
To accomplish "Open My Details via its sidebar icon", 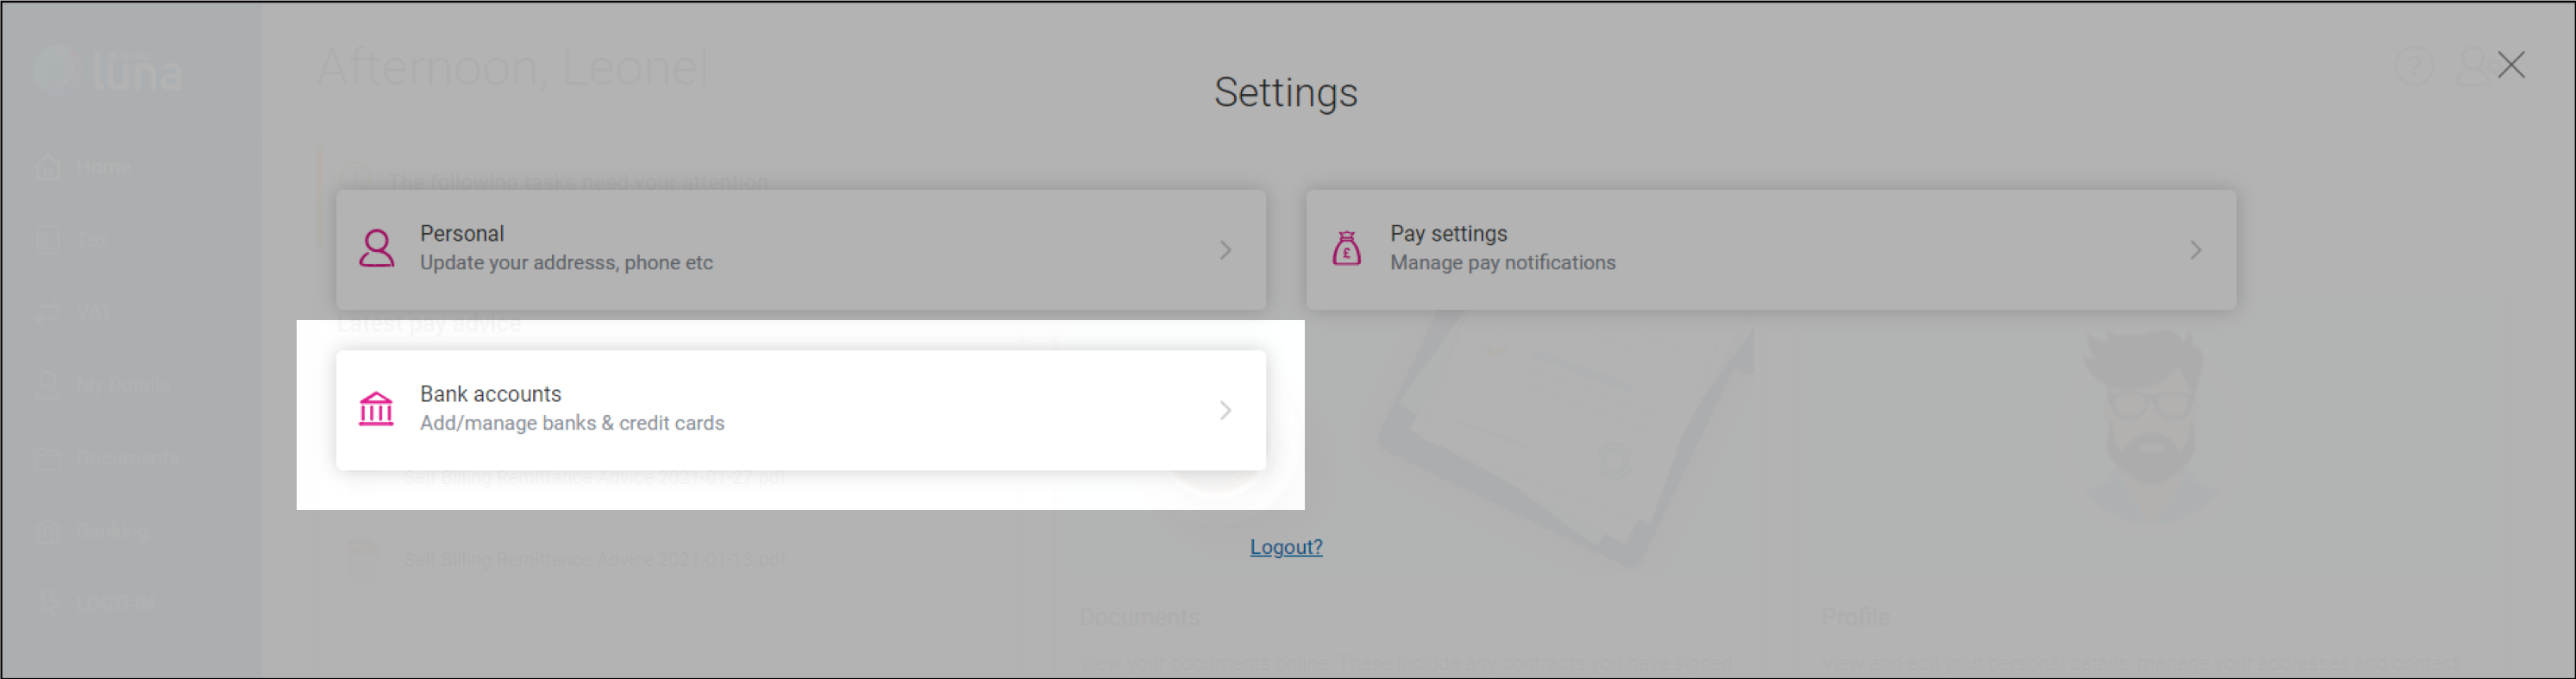I will click(x=50, y=385).
